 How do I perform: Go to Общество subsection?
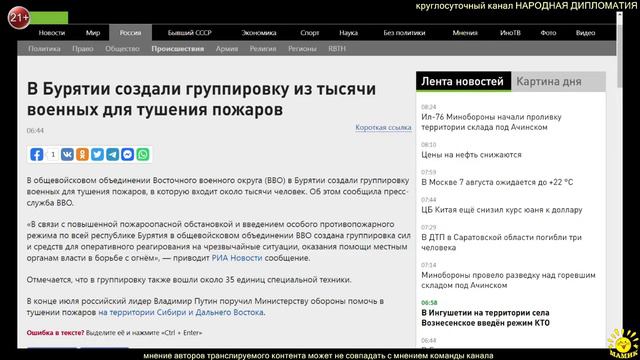(x=122, y=49)
